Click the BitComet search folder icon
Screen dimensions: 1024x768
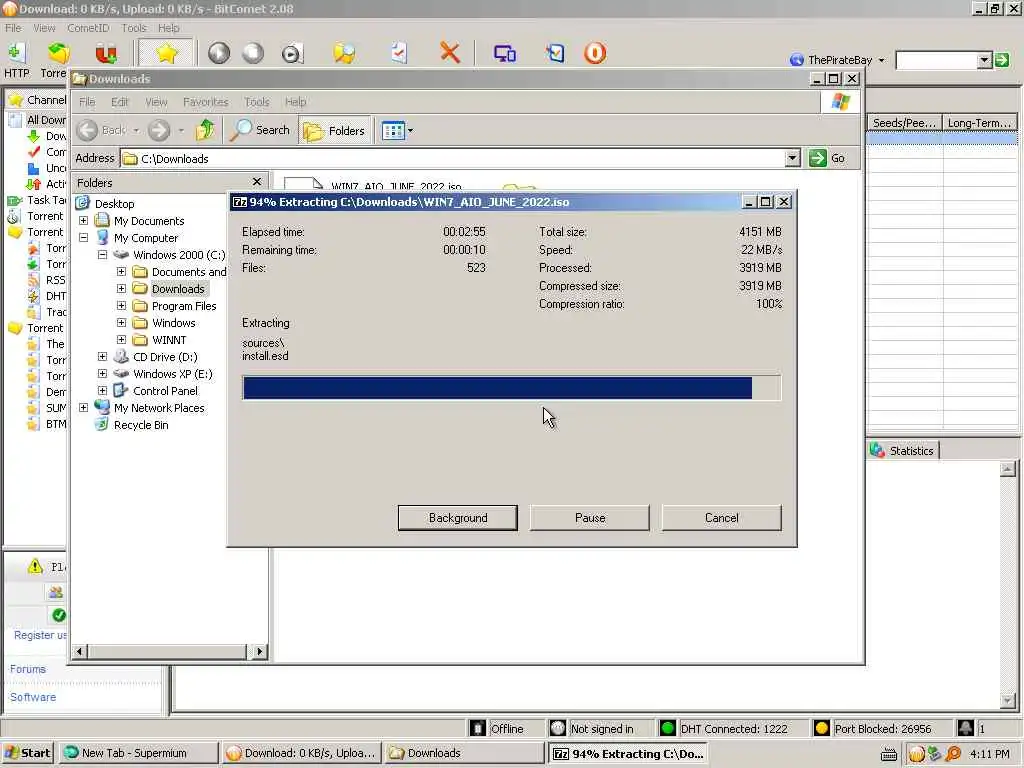[x=344, y=53]
